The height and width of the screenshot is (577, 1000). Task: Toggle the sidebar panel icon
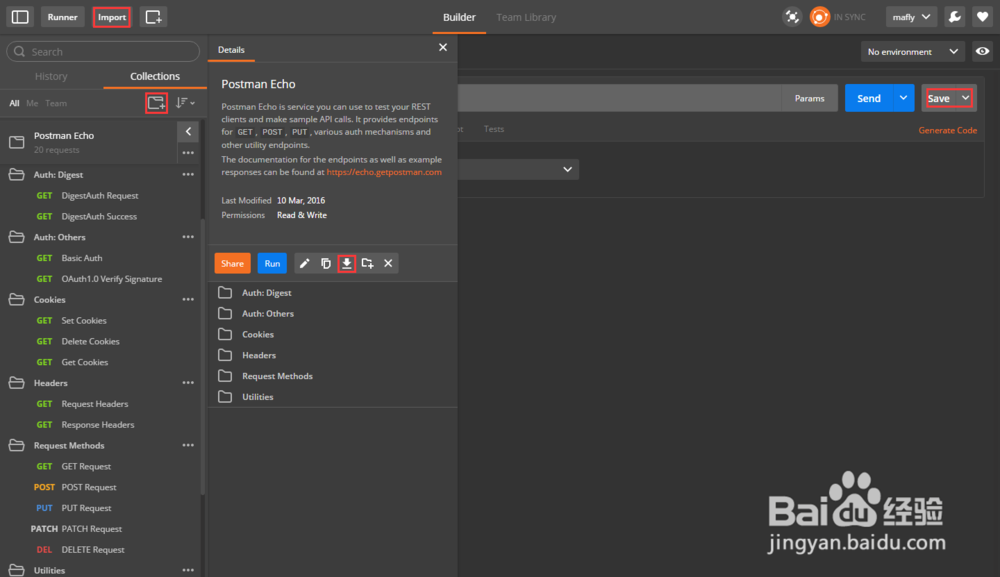coord(20,17)
